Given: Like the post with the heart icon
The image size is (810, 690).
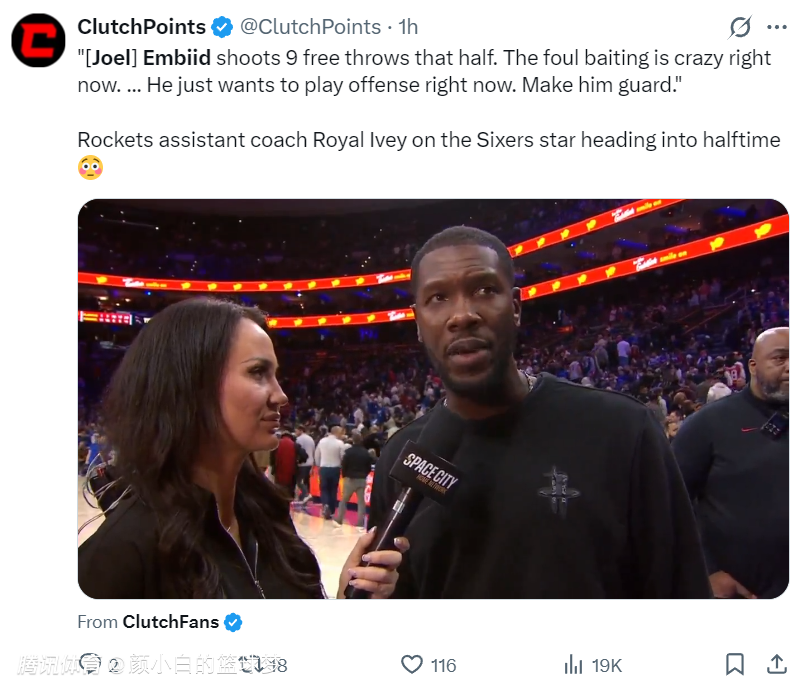Looking at the screenshot, I should click(411, 664).
